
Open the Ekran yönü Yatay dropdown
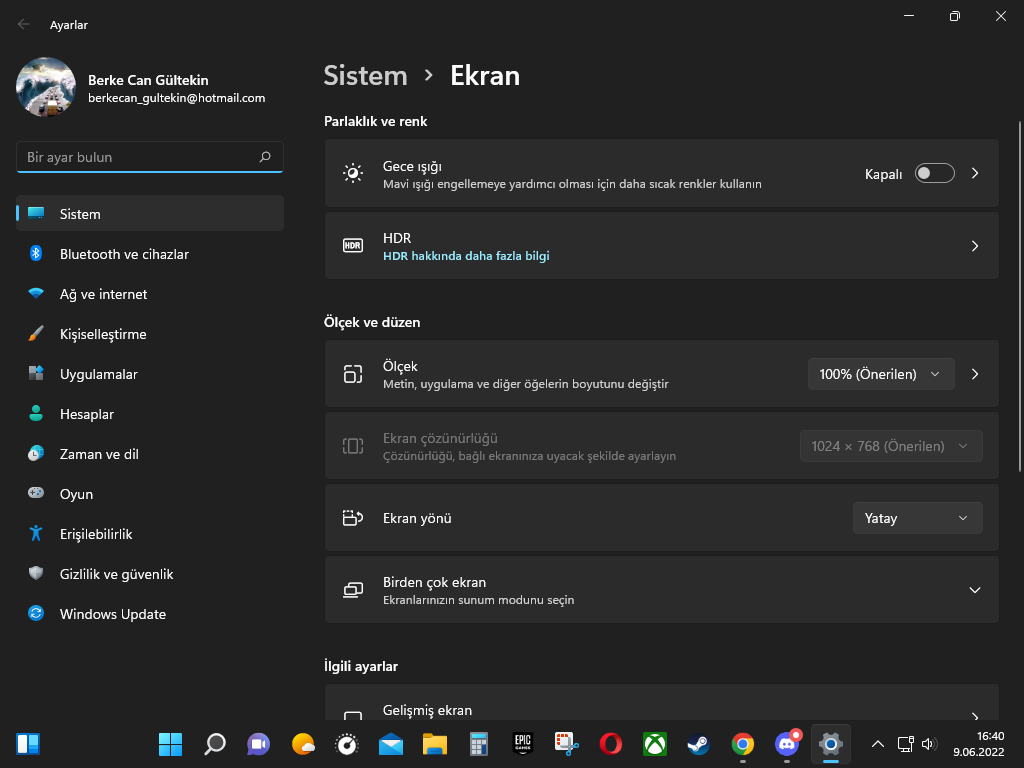point(916,518)
